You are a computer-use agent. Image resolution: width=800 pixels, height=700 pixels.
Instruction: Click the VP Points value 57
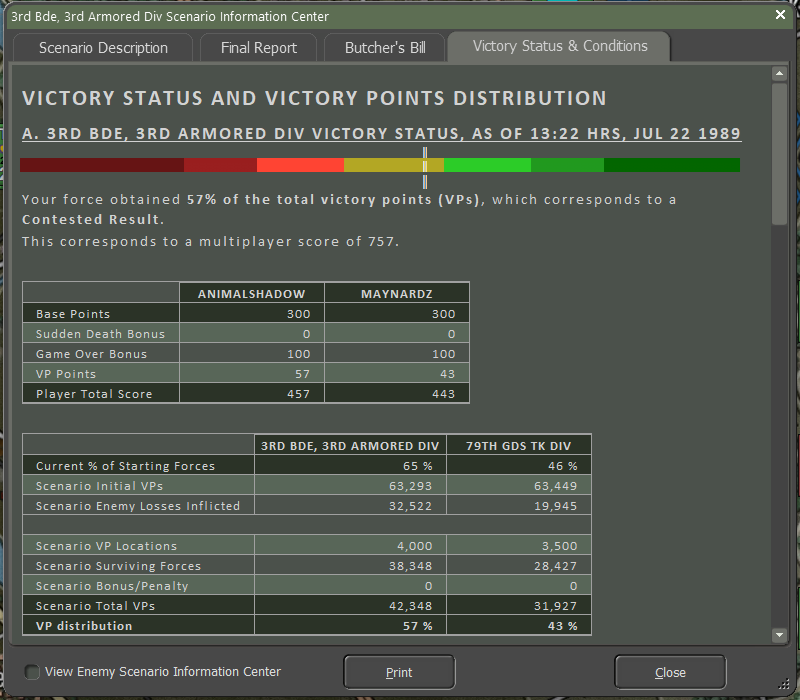(302, 373)
